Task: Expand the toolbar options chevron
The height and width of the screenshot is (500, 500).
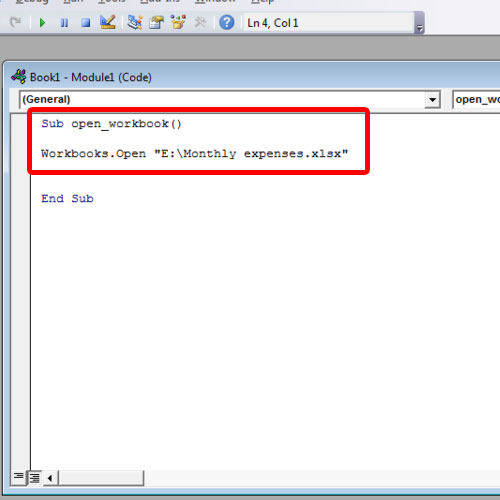Action: coord(420,23)
